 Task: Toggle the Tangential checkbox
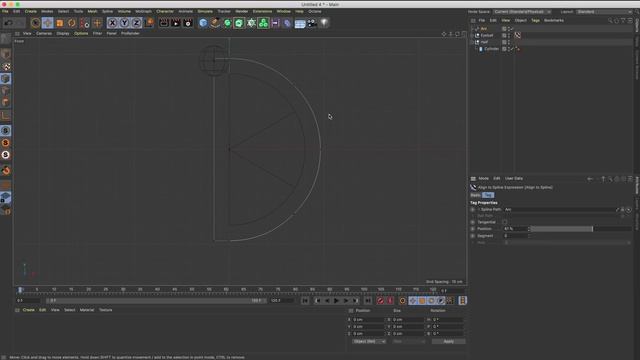[x=505, y=222]
